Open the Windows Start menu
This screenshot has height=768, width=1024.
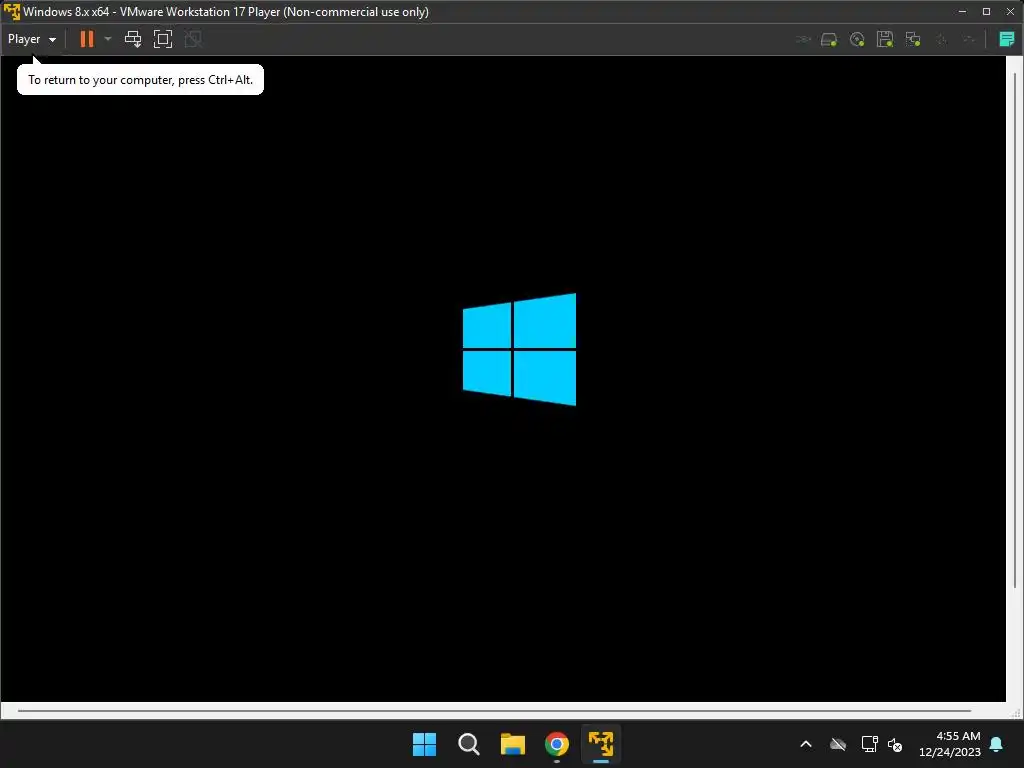coord(424,744)
